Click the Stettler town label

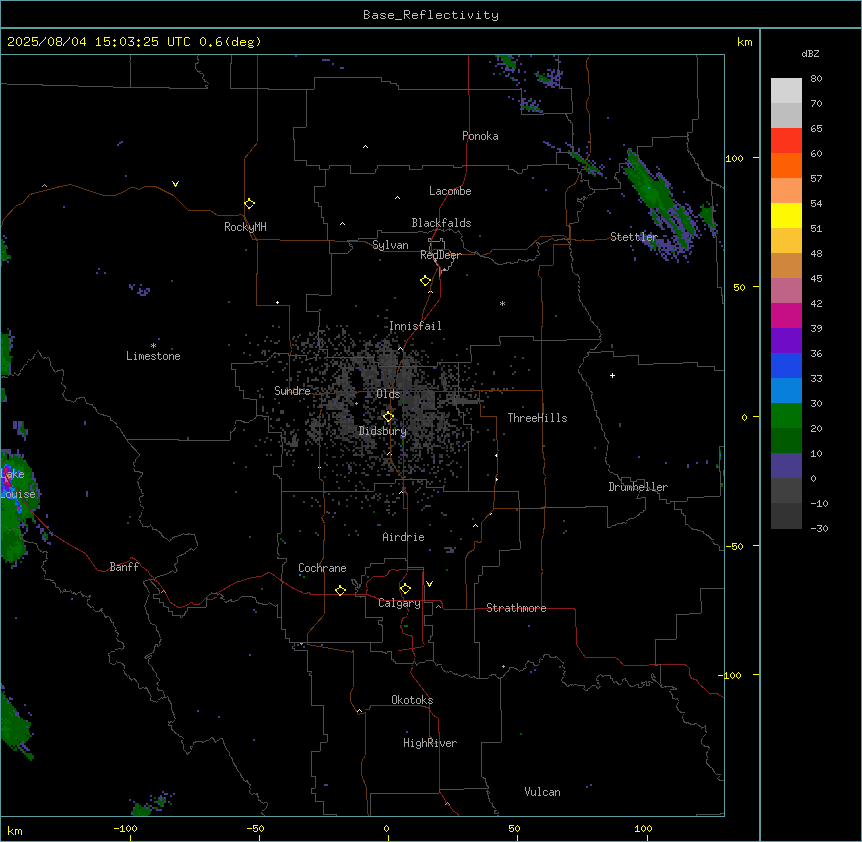[x=634, y=237]
